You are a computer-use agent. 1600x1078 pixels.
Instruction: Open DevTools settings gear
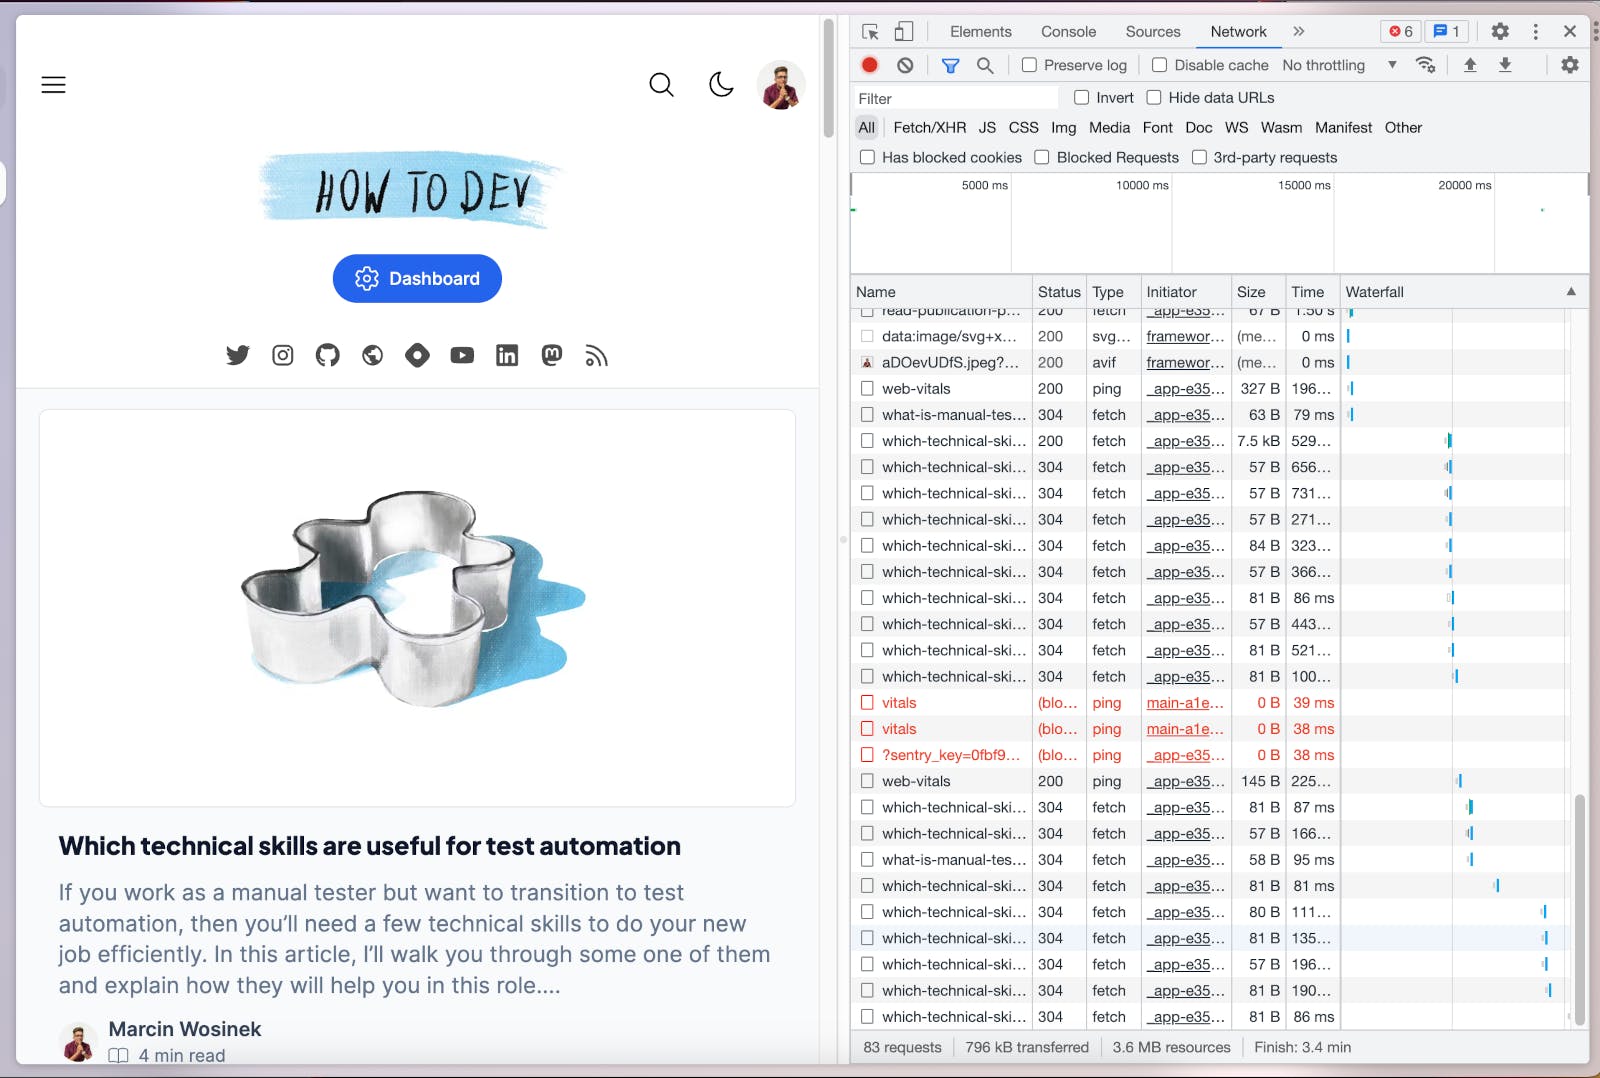pos(1500,32)
